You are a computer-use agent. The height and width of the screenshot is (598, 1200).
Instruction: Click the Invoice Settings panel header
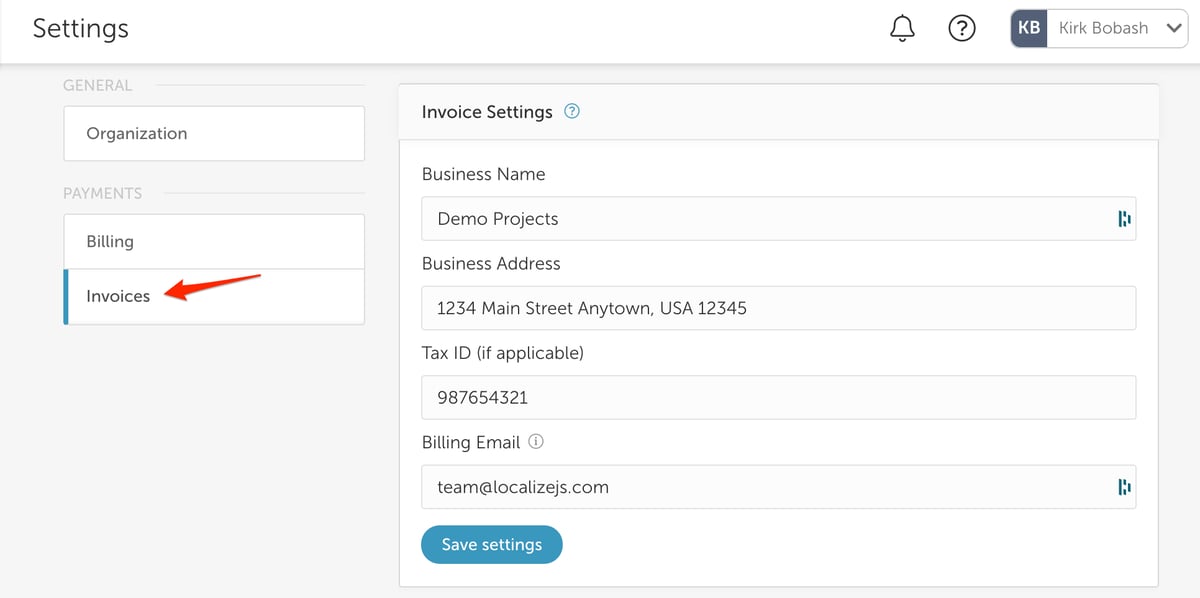(779, 112)
